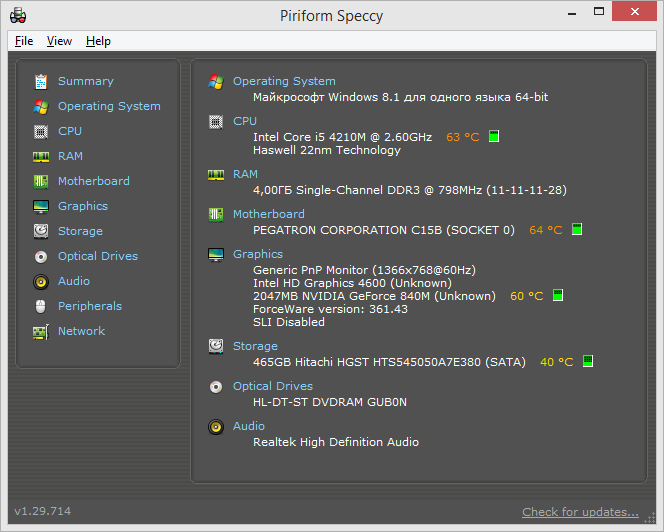The image size is (664, 532).
Task: Click the Network card icon in sidebar
Action: (x=41, y=332)
